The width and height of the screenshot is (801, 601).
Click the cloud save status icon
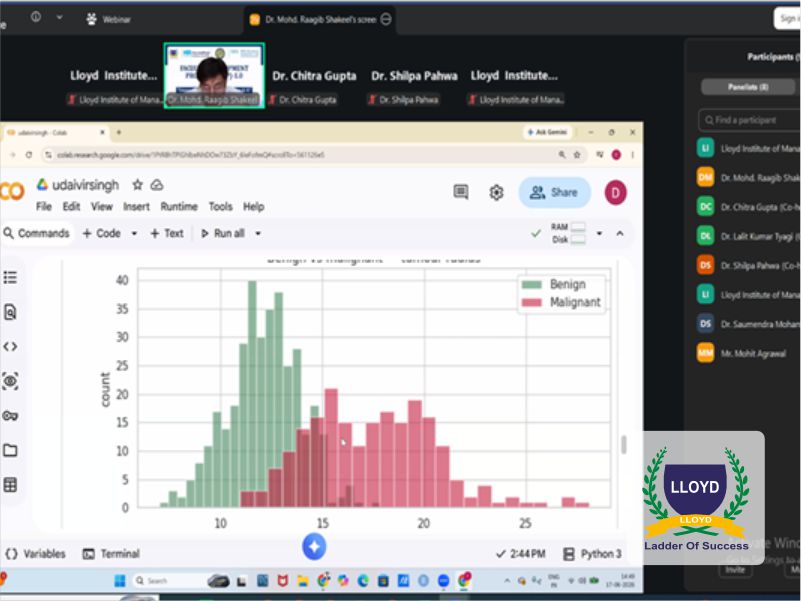[x=157, y=185]
